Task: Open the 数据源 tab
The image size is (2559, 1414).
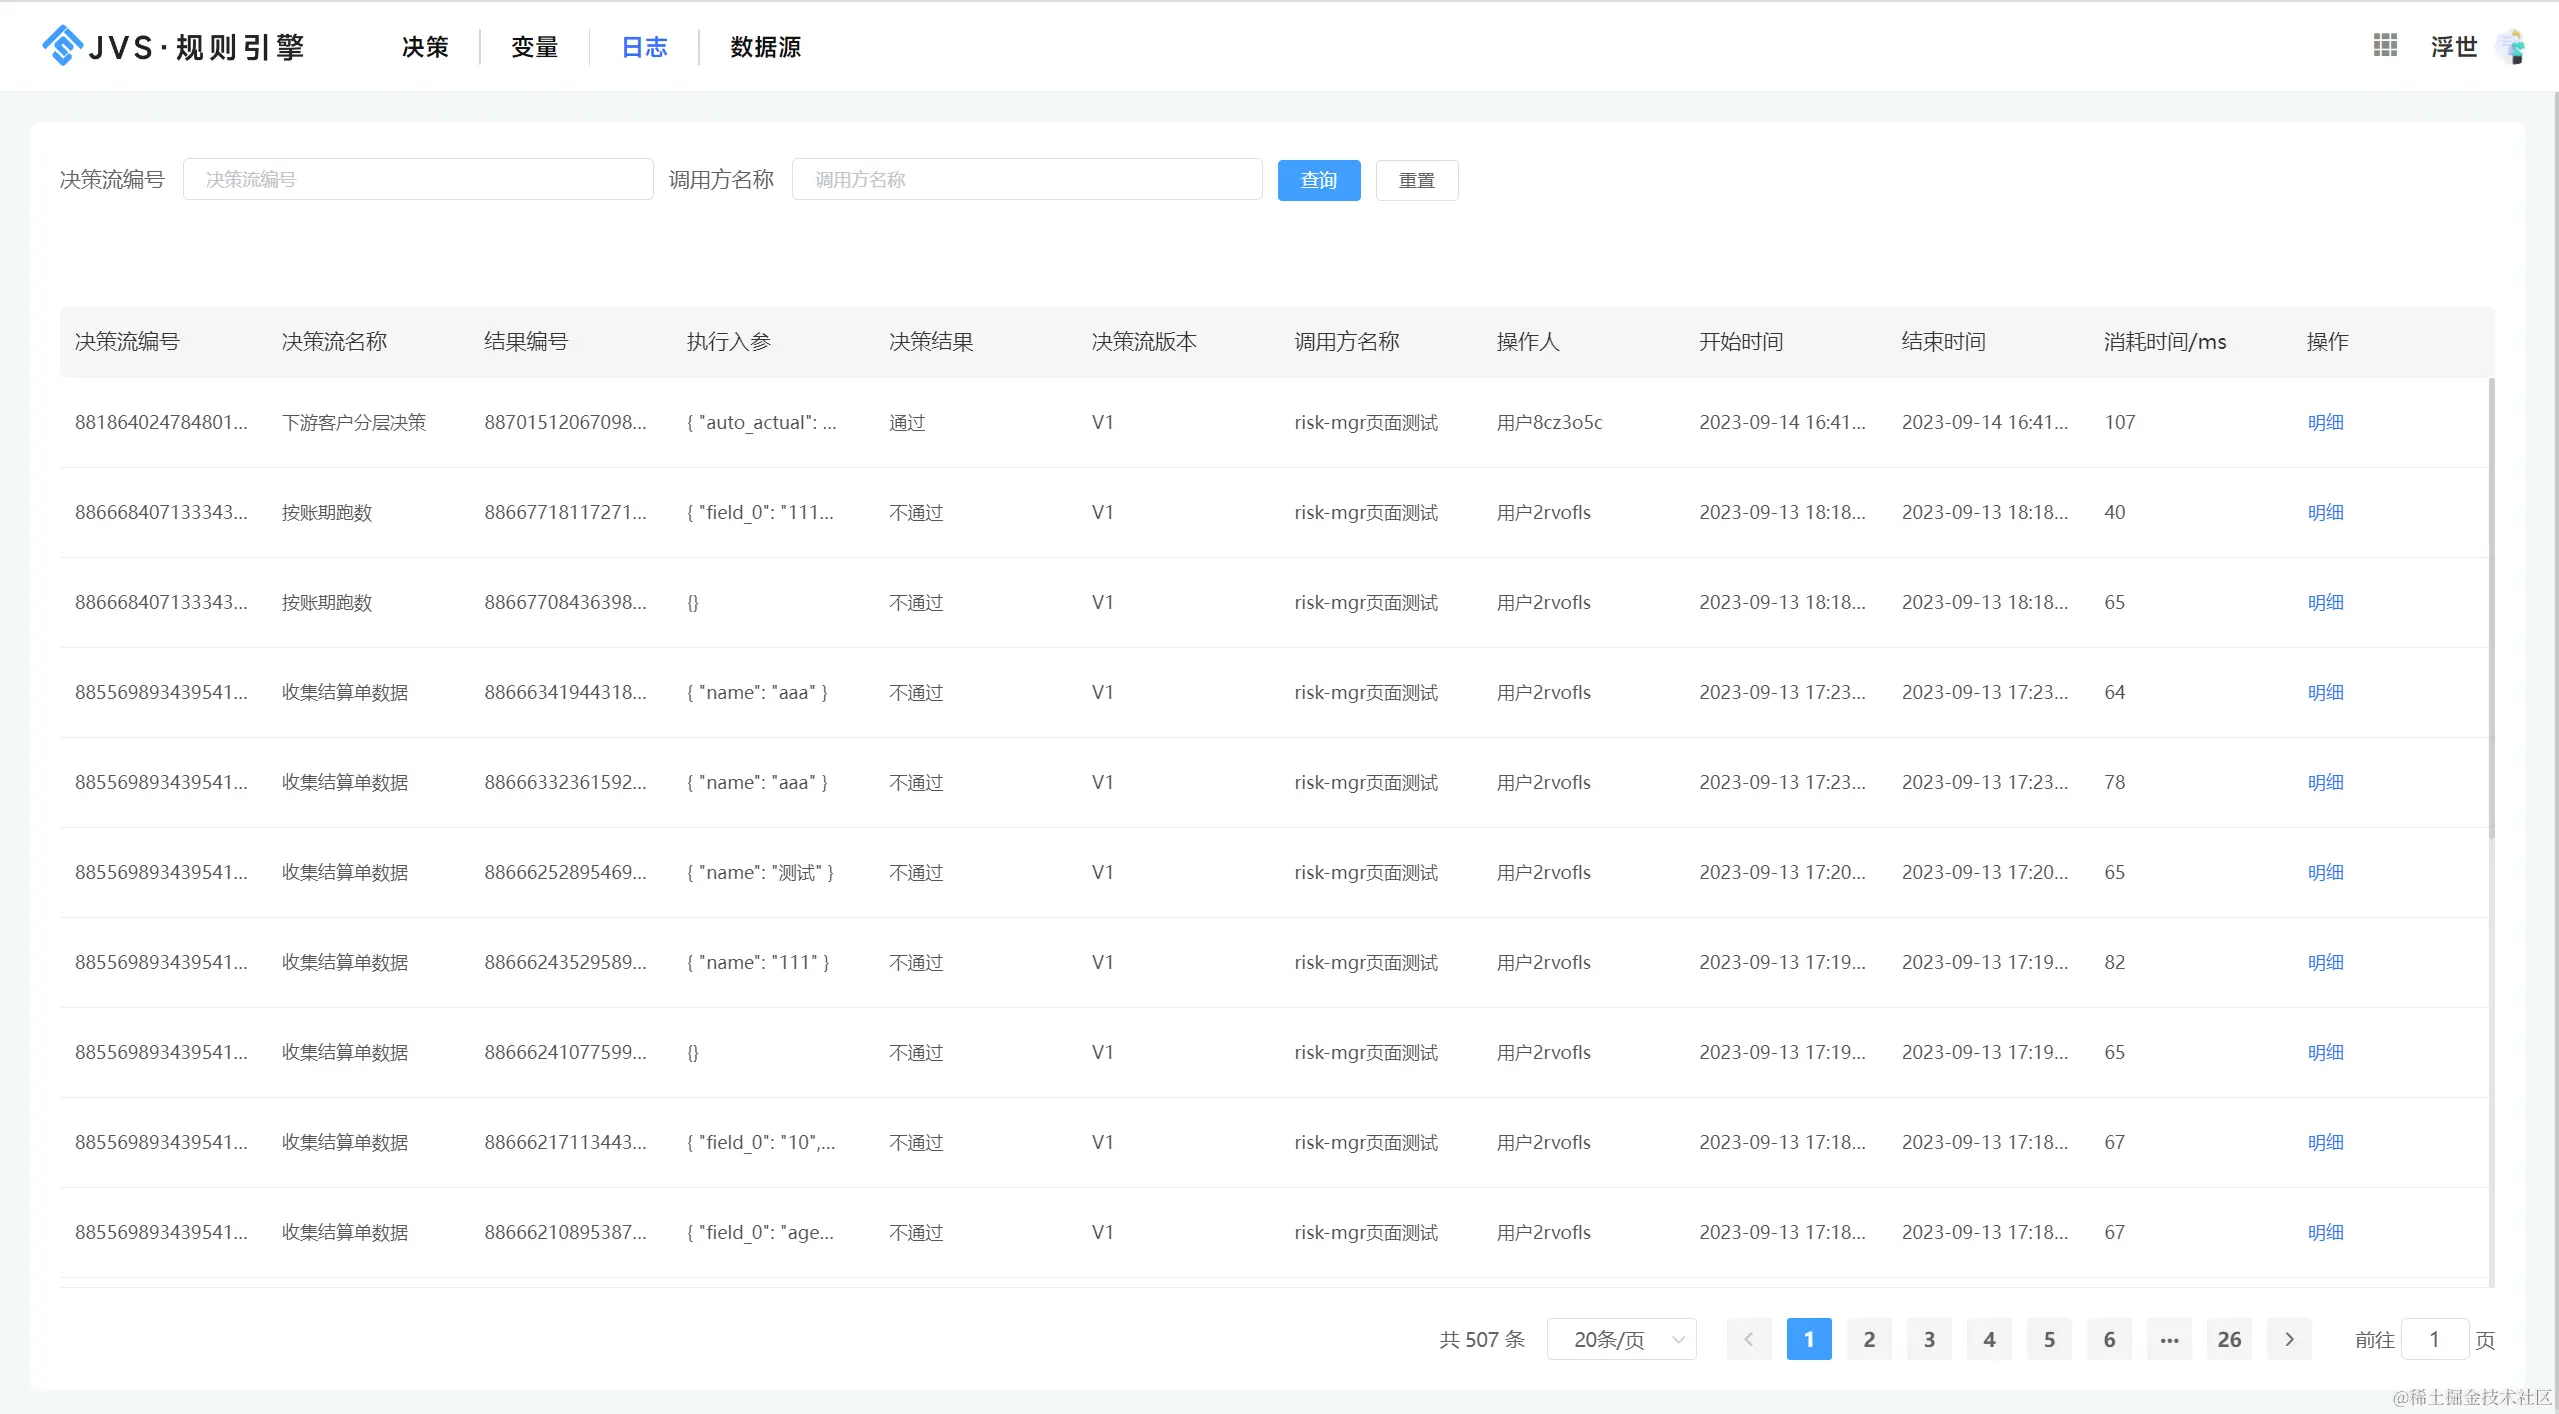Action: click(765, 47)
